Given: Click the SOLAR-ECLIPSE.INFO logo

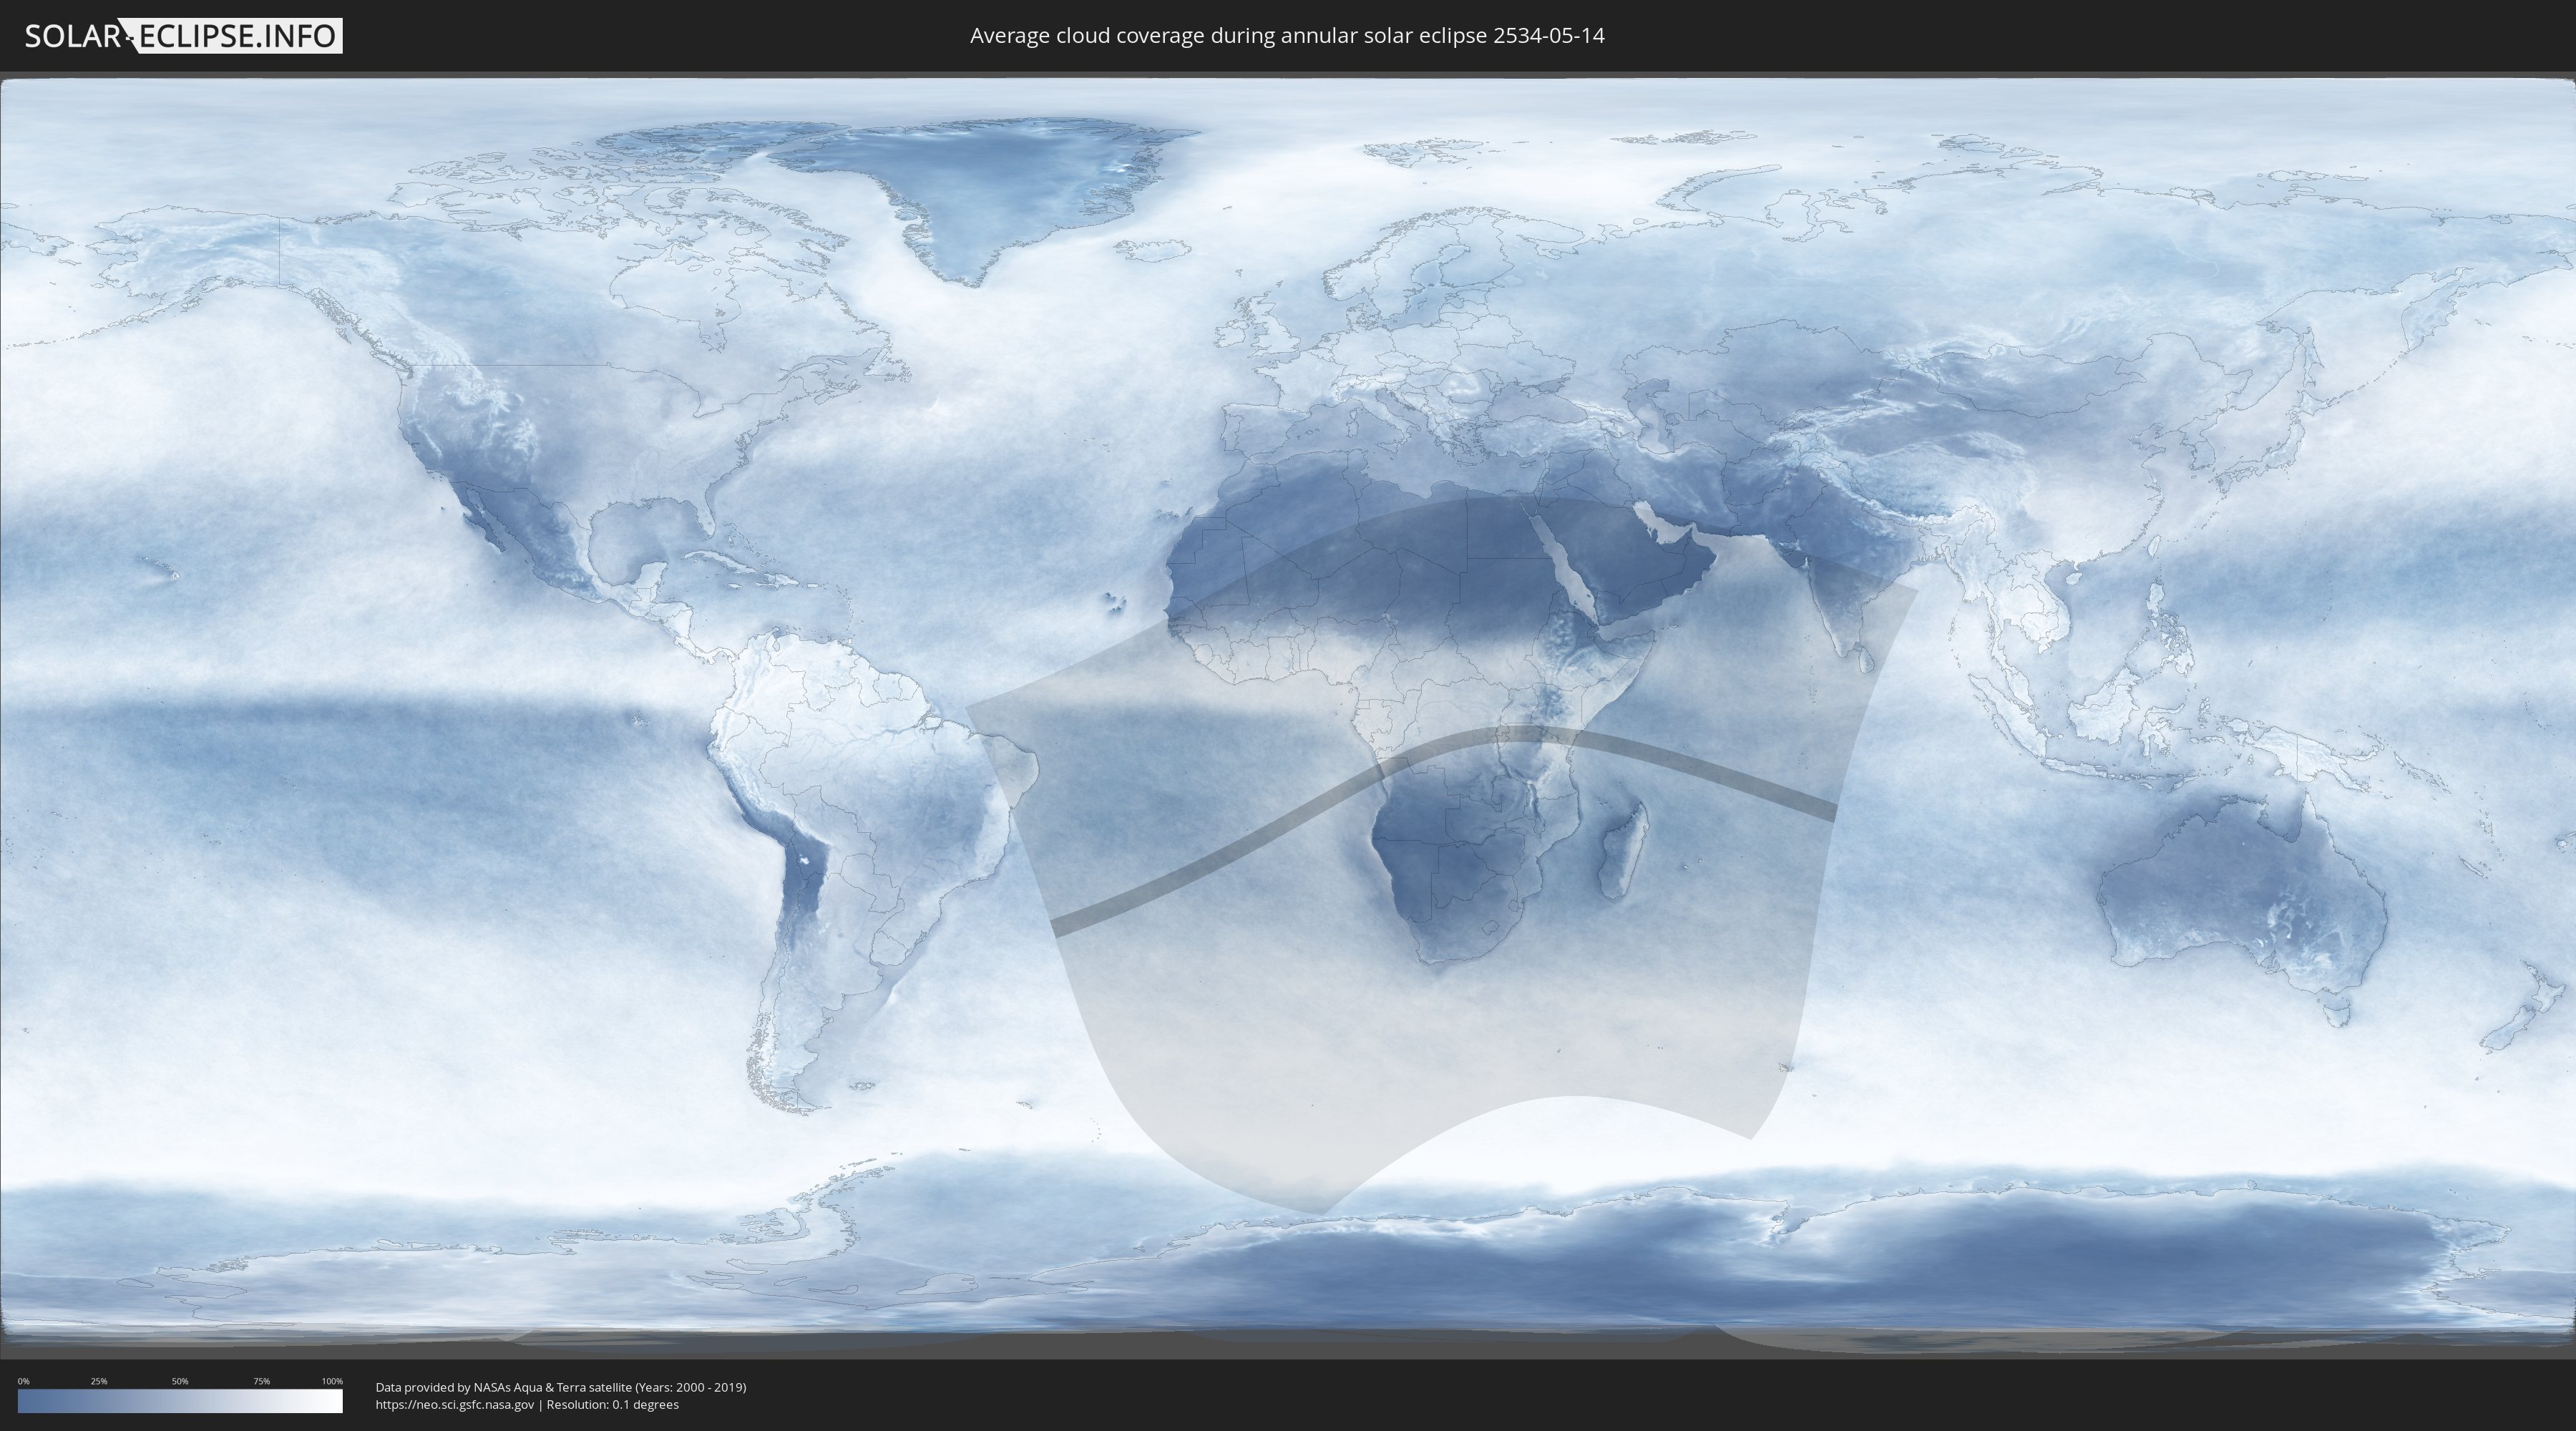Looking at the screenshot, I should point(183,36).
